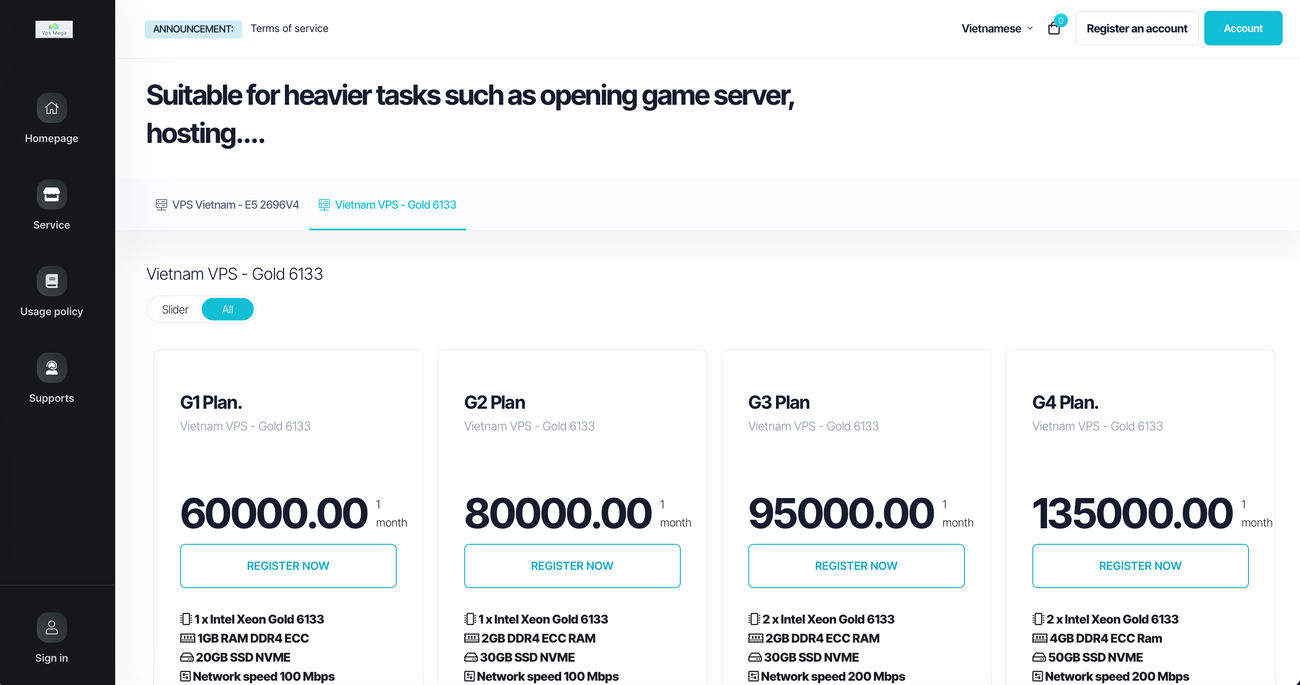This screenshot has height=685, width=1300.
Task: Click the server icon beside VPS Vietnam E5 2696V4
Action: tap(161, 205)
